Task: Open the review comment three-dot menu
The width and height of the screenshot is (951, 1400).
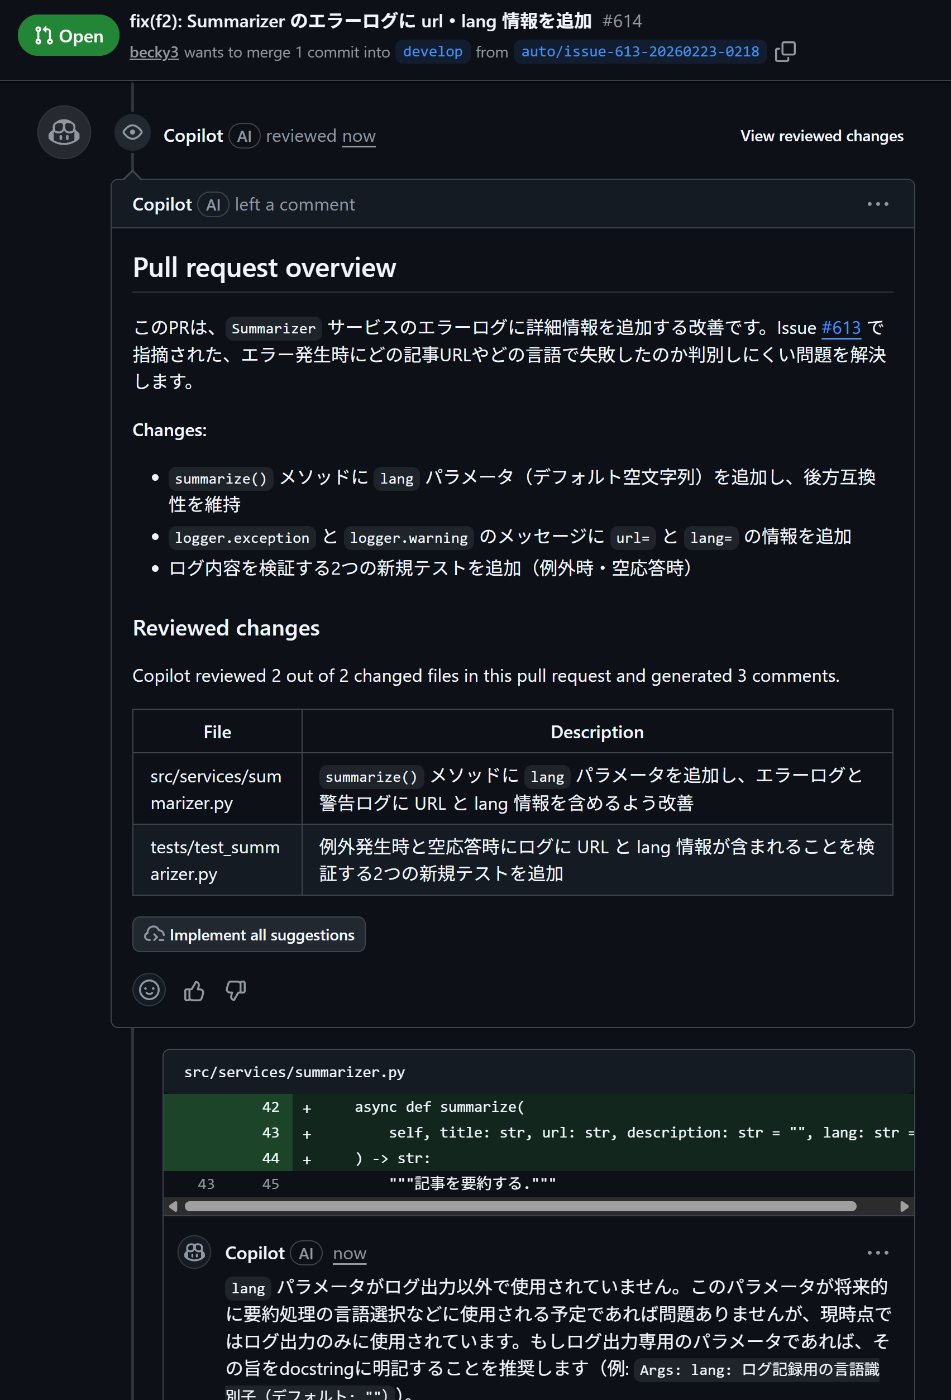Action: pyautogui.click(x=878, y=204)
